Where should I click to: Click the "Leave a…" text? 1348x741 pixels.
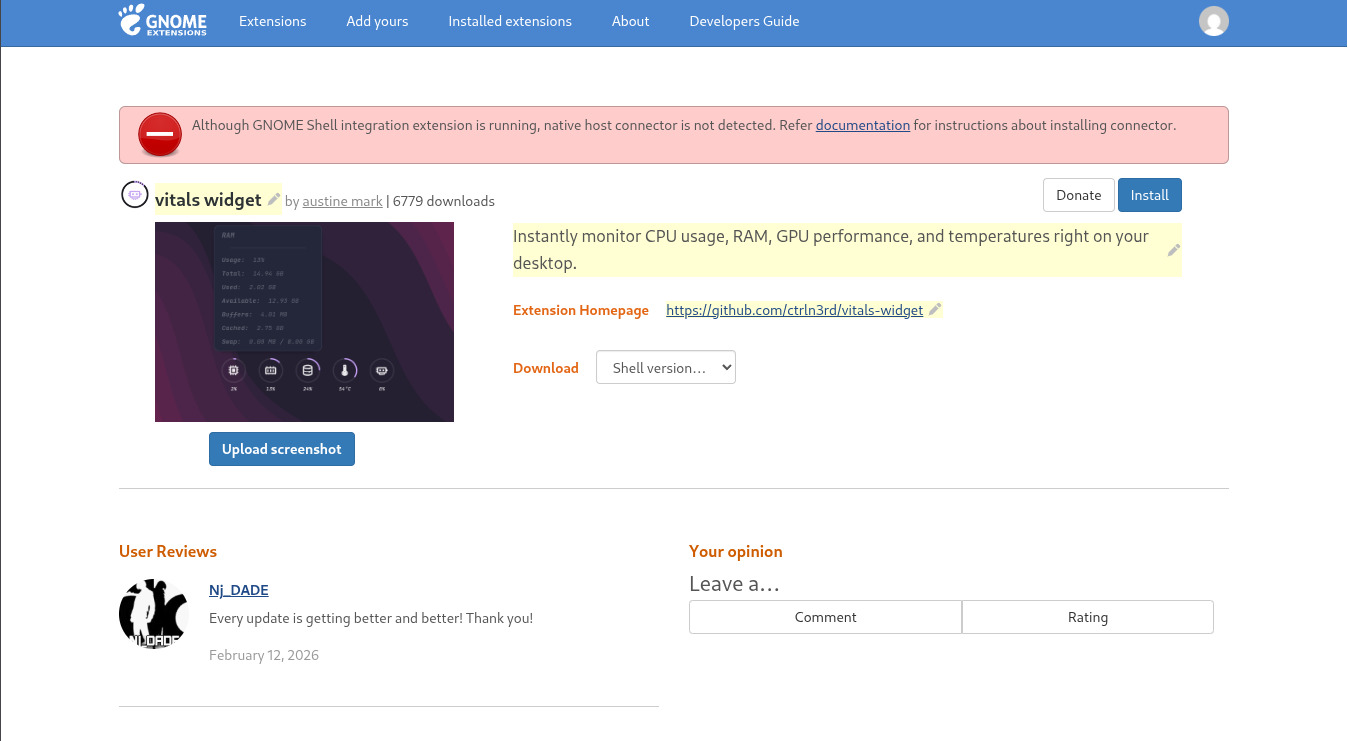point(734,584)
